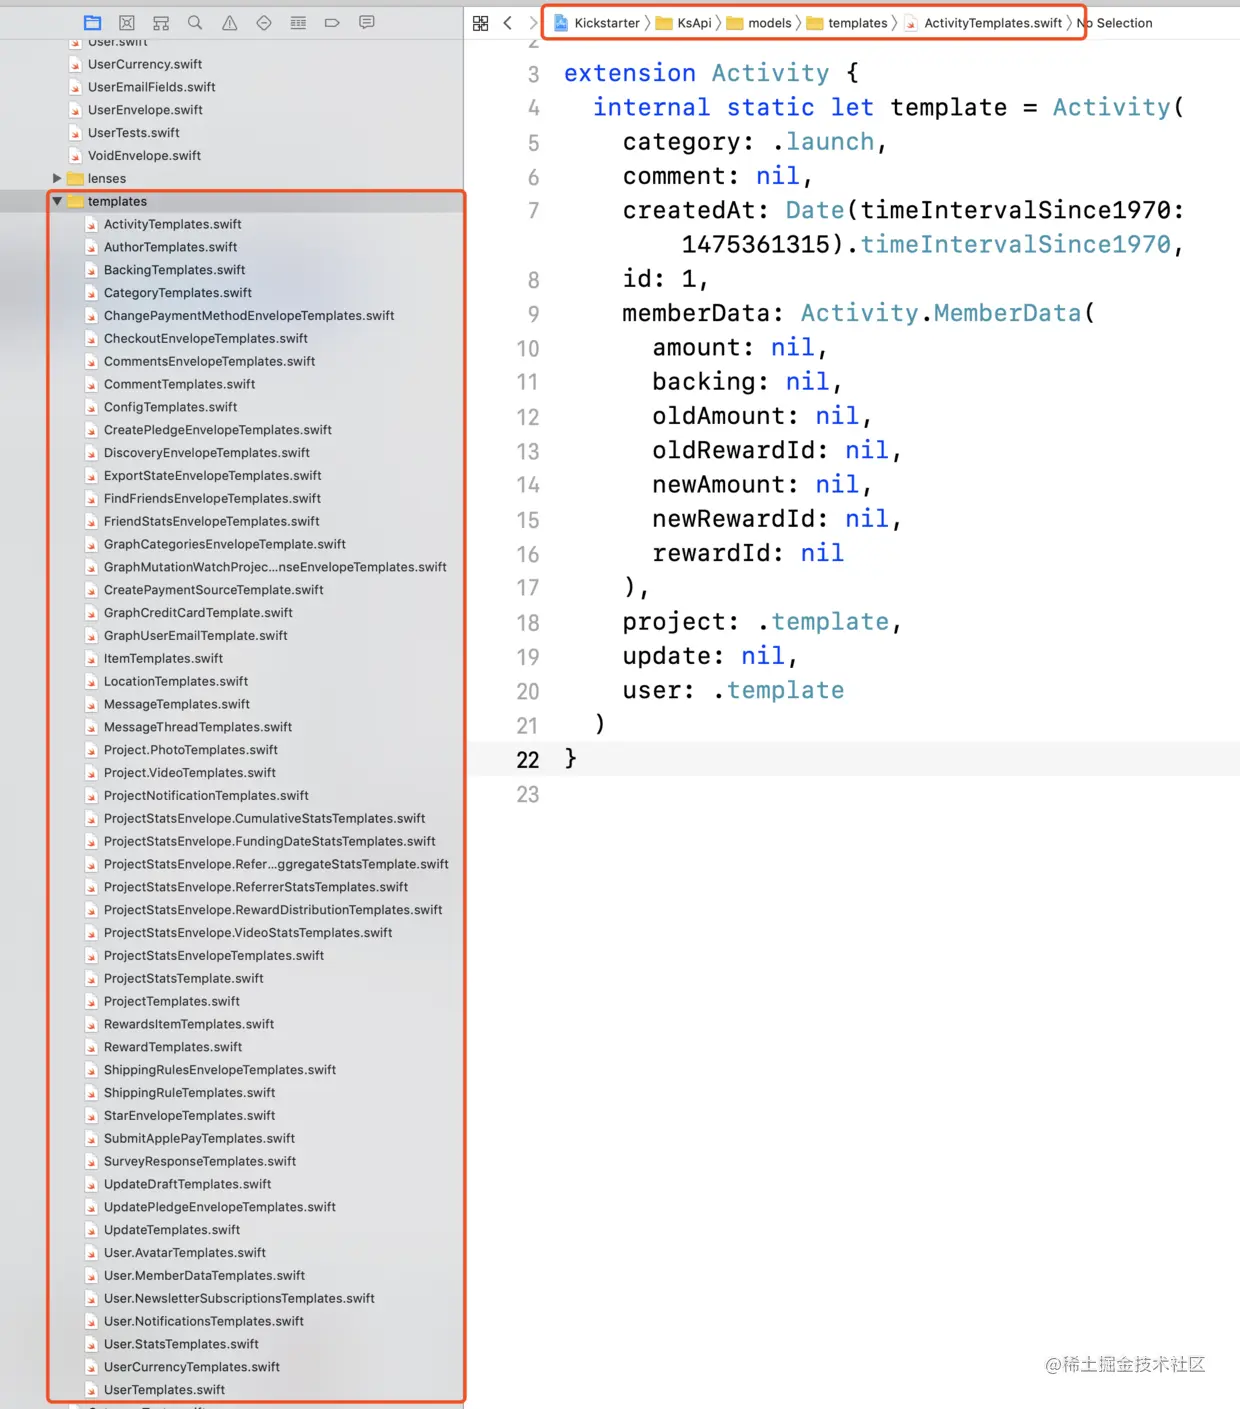Open ConfigTemplates.swift file

coord(170,407)
